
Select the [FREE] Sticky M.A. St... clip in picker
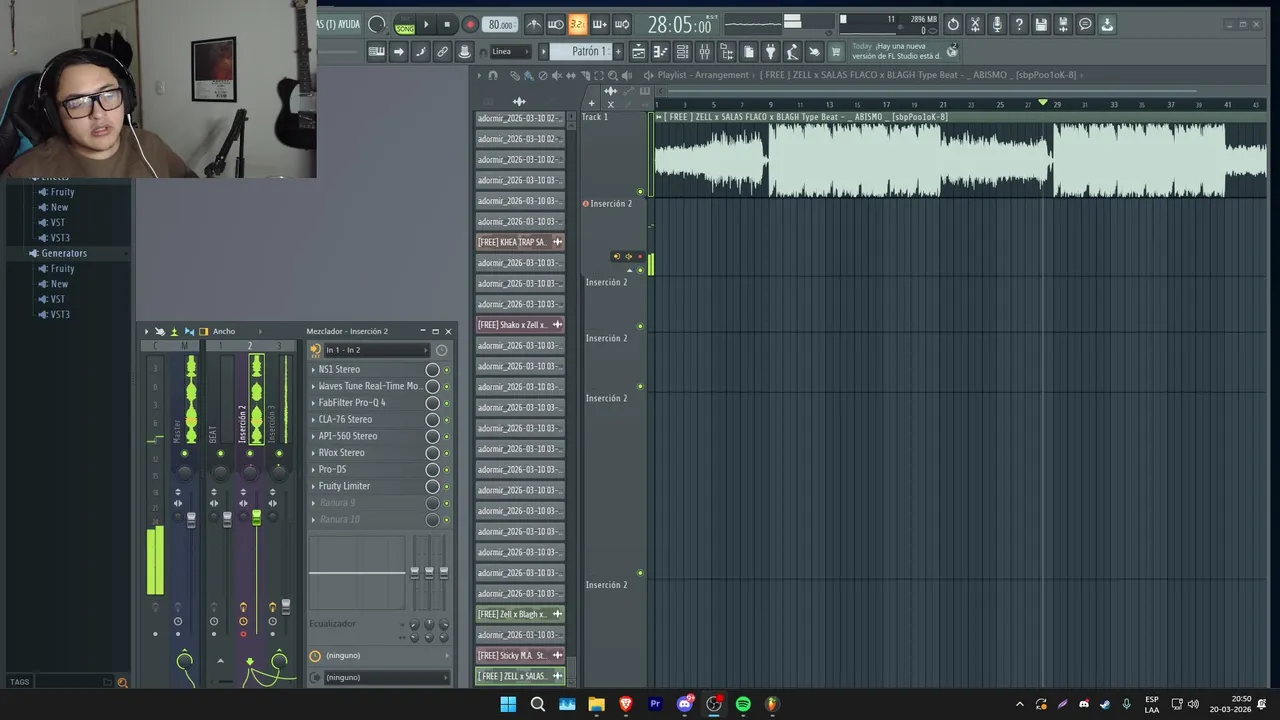520,656
